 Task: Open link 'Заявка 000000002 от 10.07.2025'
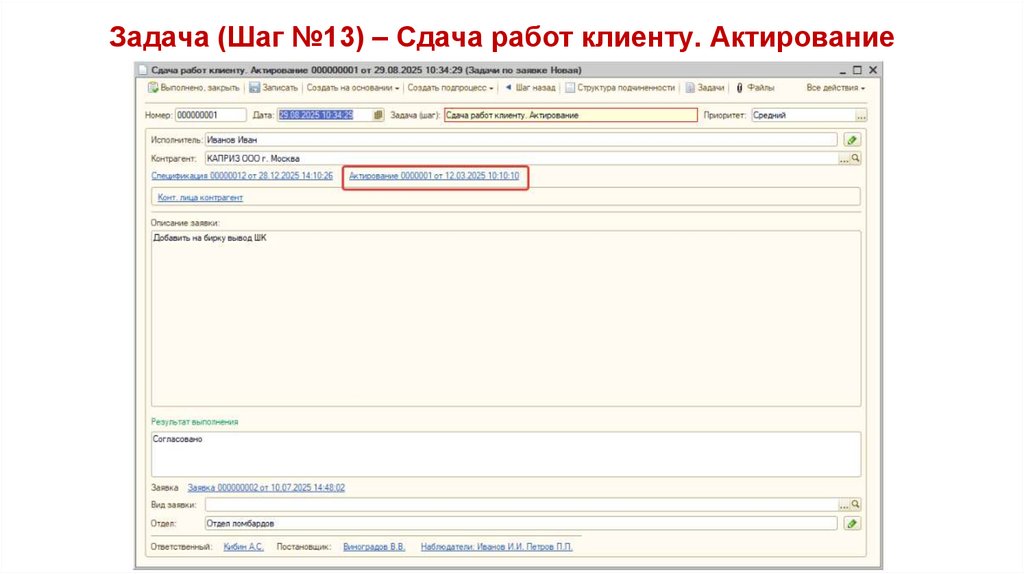pyautogui.click(x=266, y=488)
